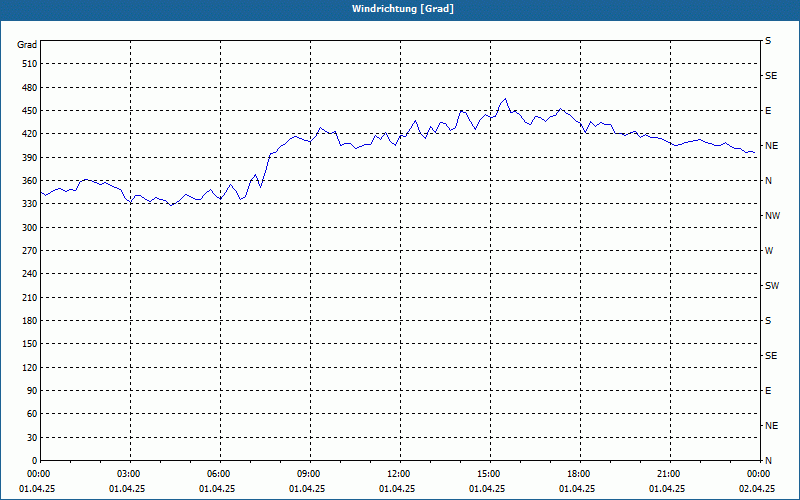Select the 60 degree axis label
Image resolution: width=800 pixels, height=500 pixels.
click(x=32, y=414)
